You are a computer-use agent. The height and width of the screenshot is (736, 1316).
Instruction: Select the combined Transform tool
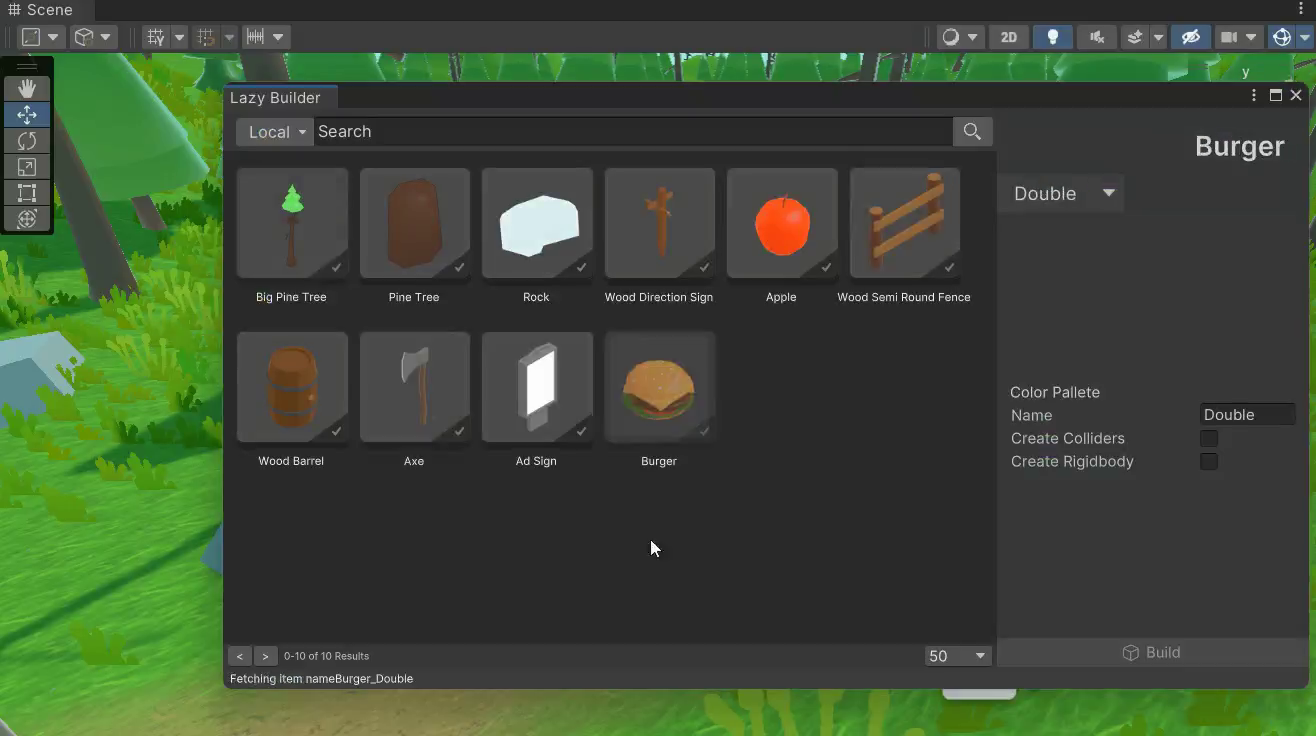27,219
